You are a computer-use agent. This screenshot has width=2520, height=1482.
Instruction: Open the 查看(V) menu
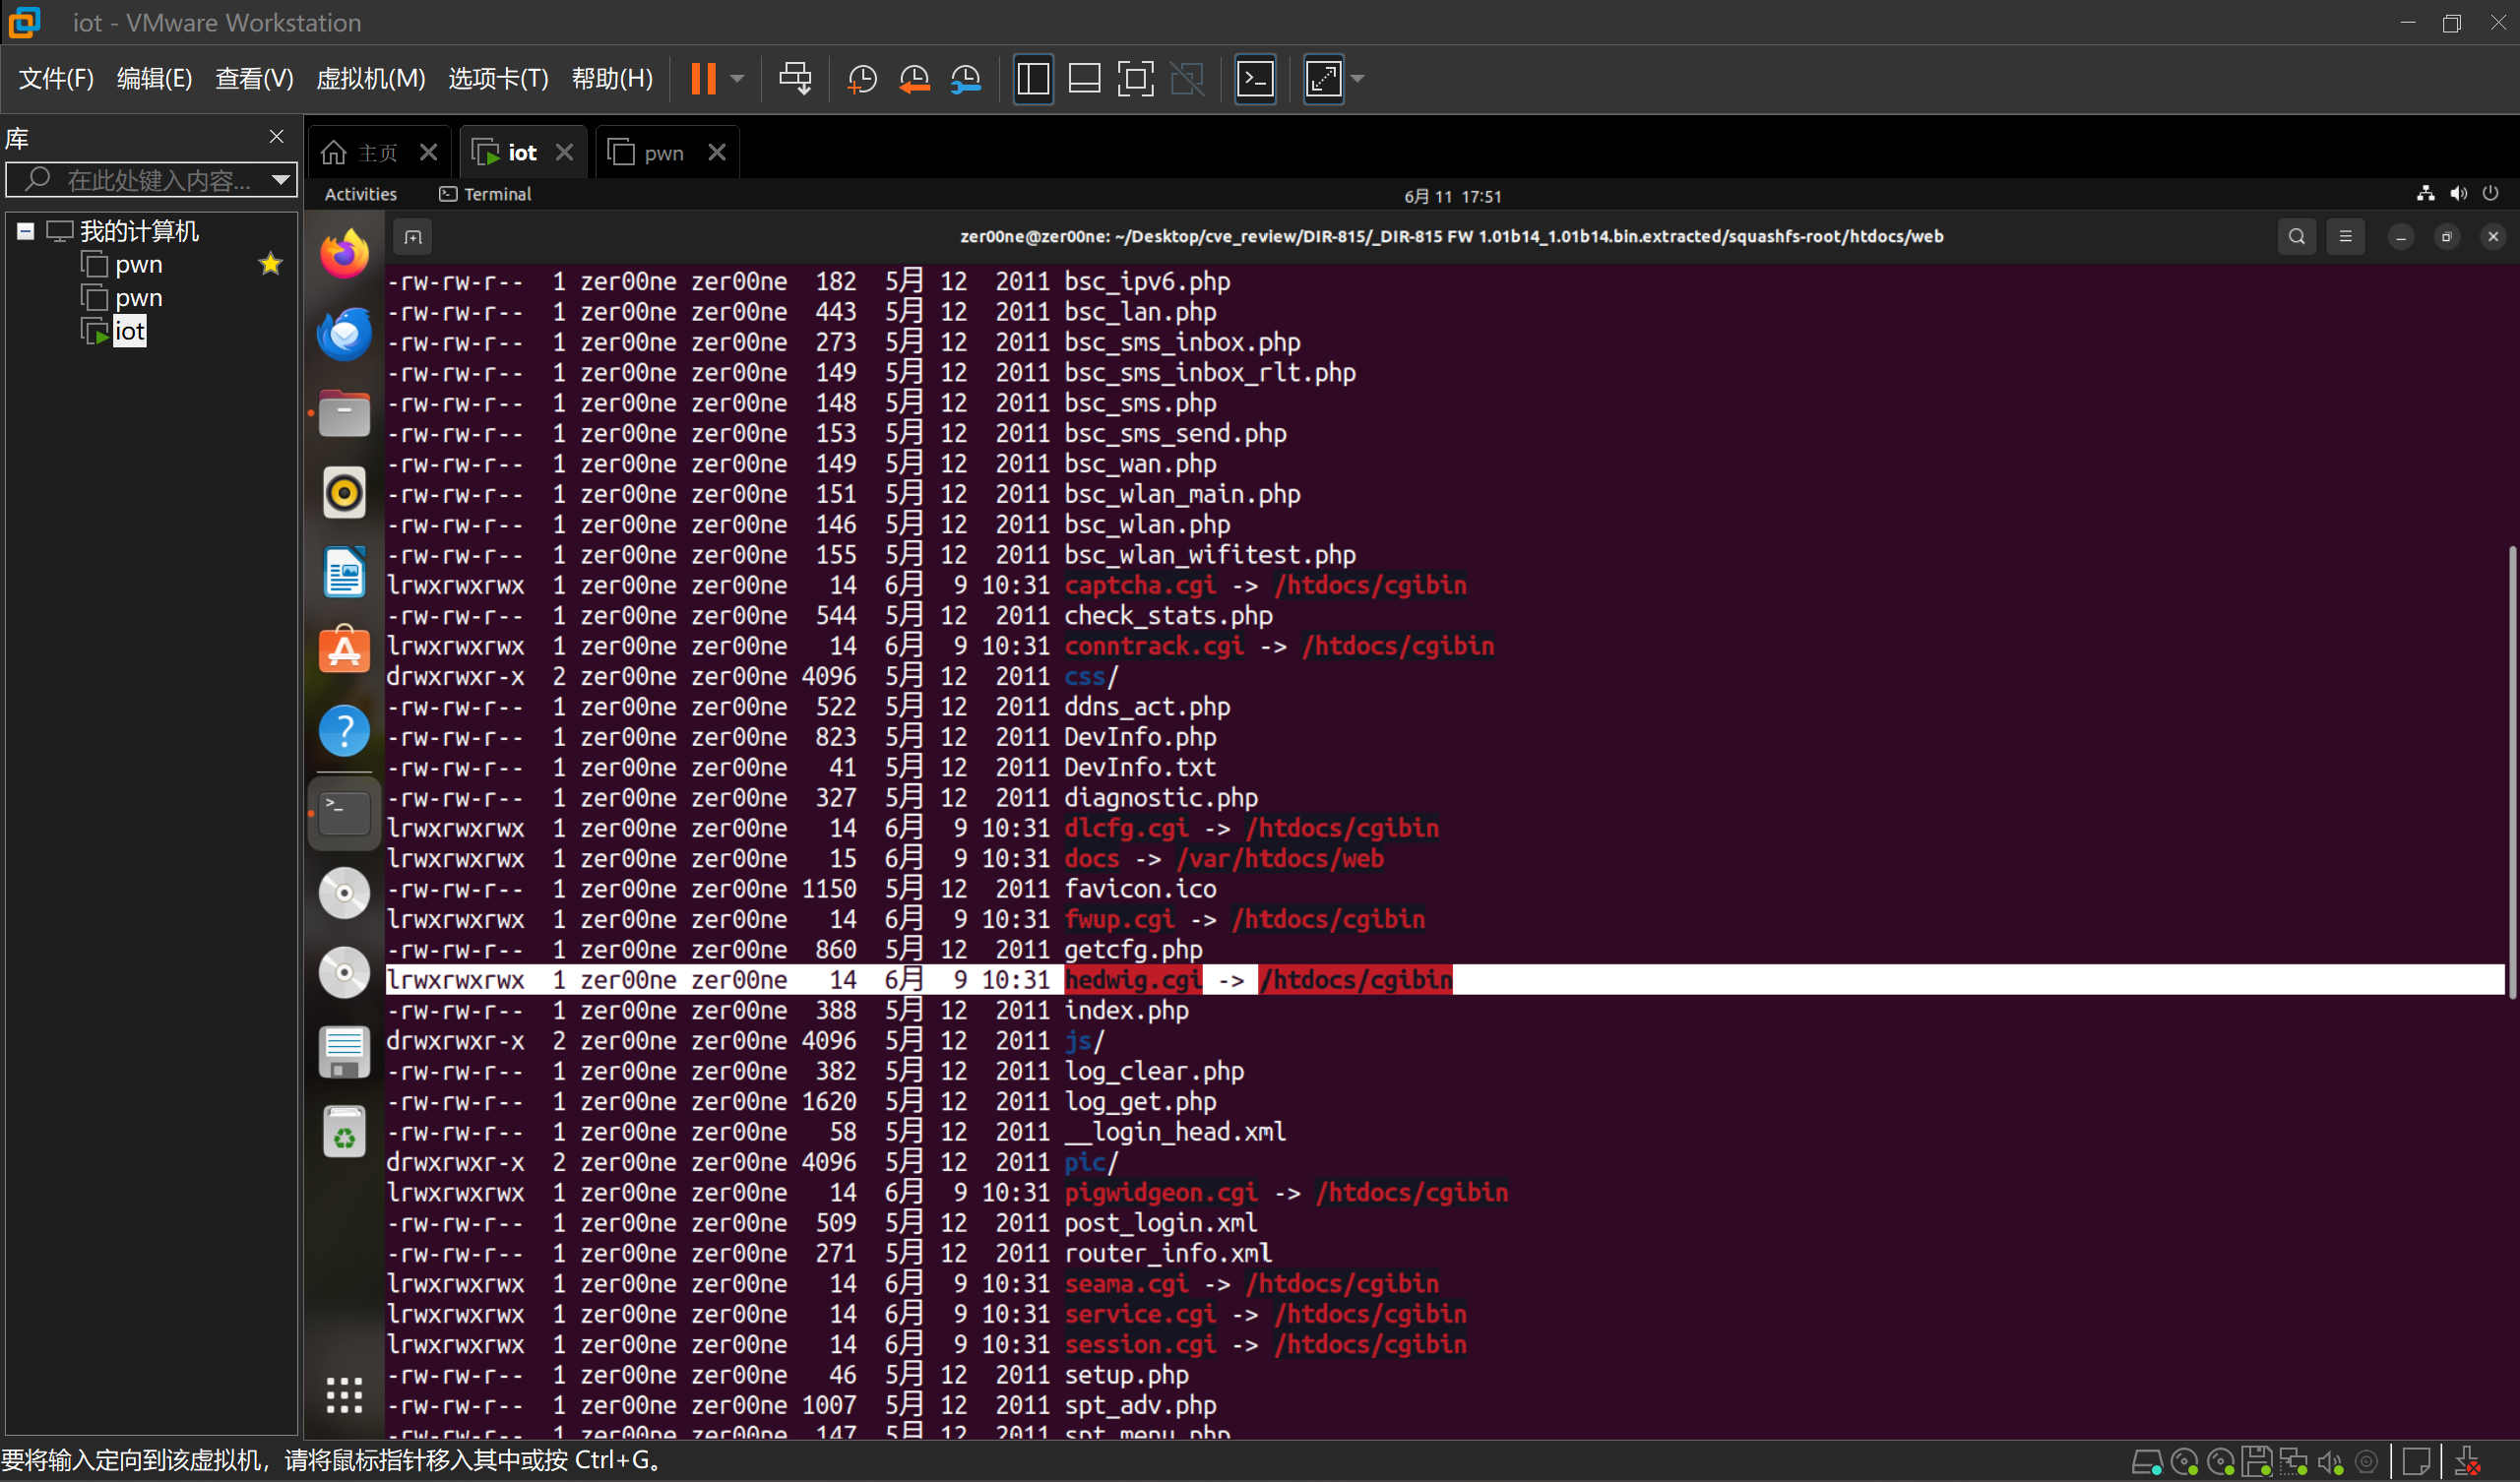point(254,78)
